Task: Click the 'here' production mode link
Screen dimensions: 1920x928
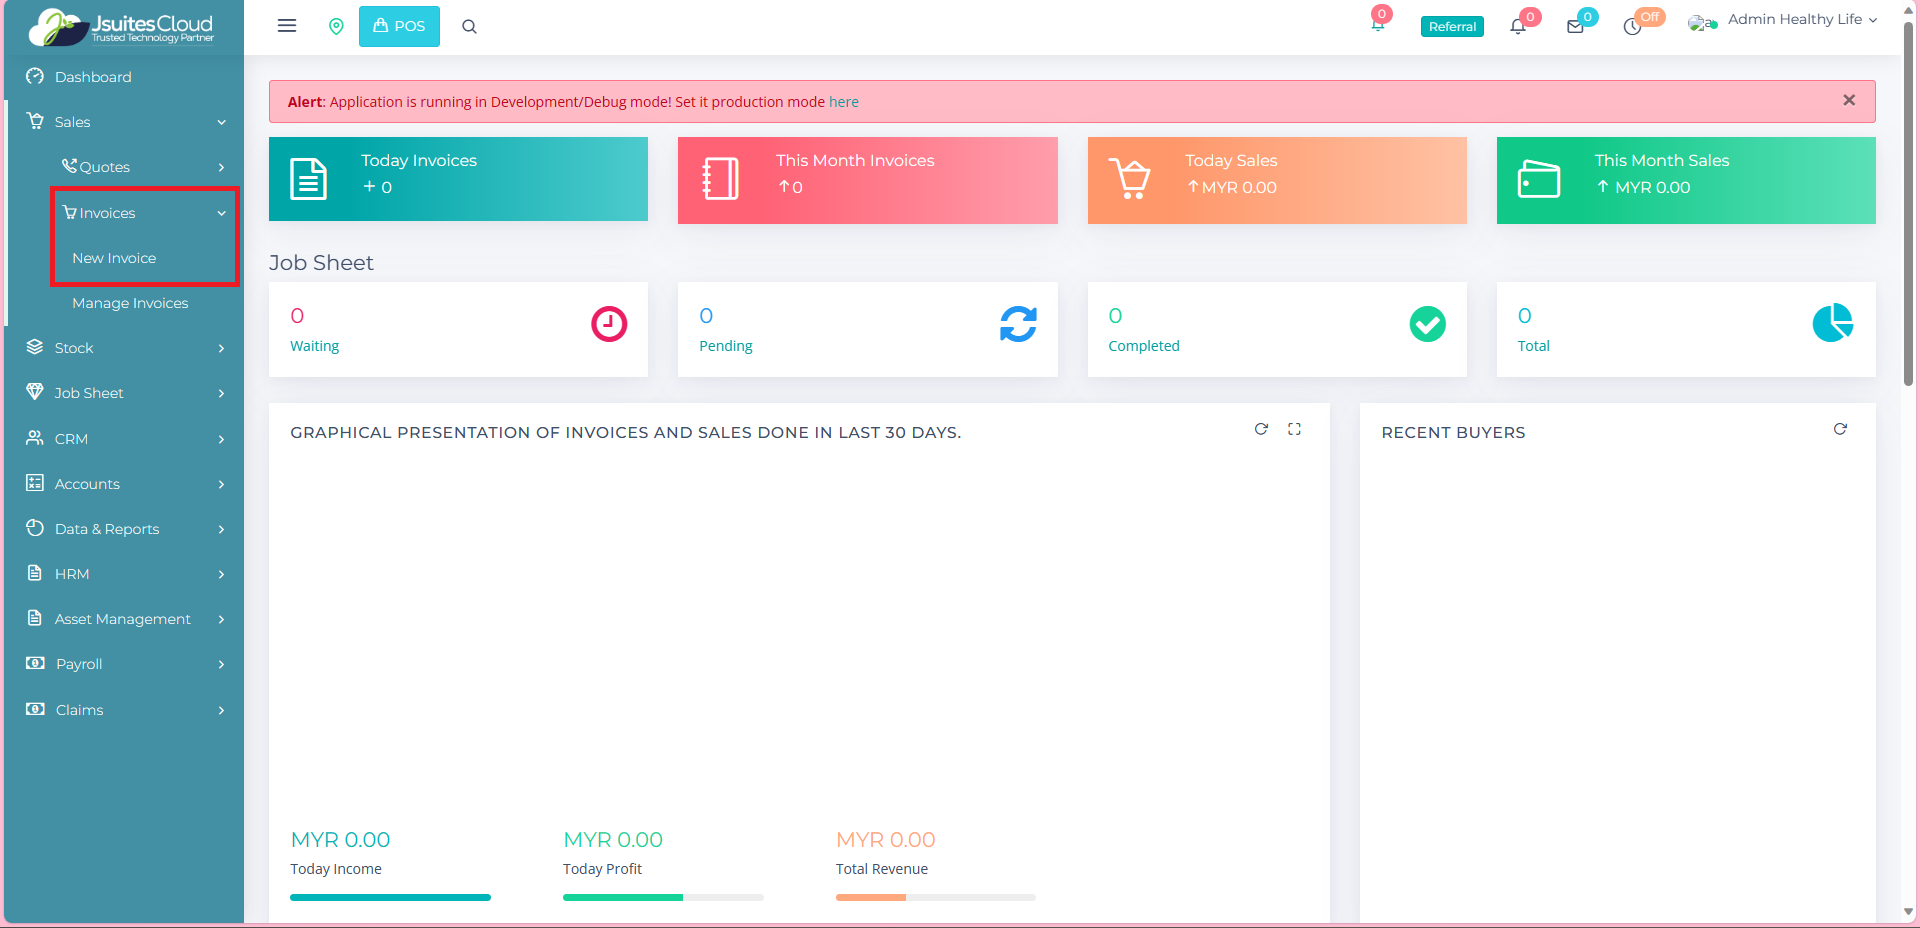Action: click(x=843, y=102)
